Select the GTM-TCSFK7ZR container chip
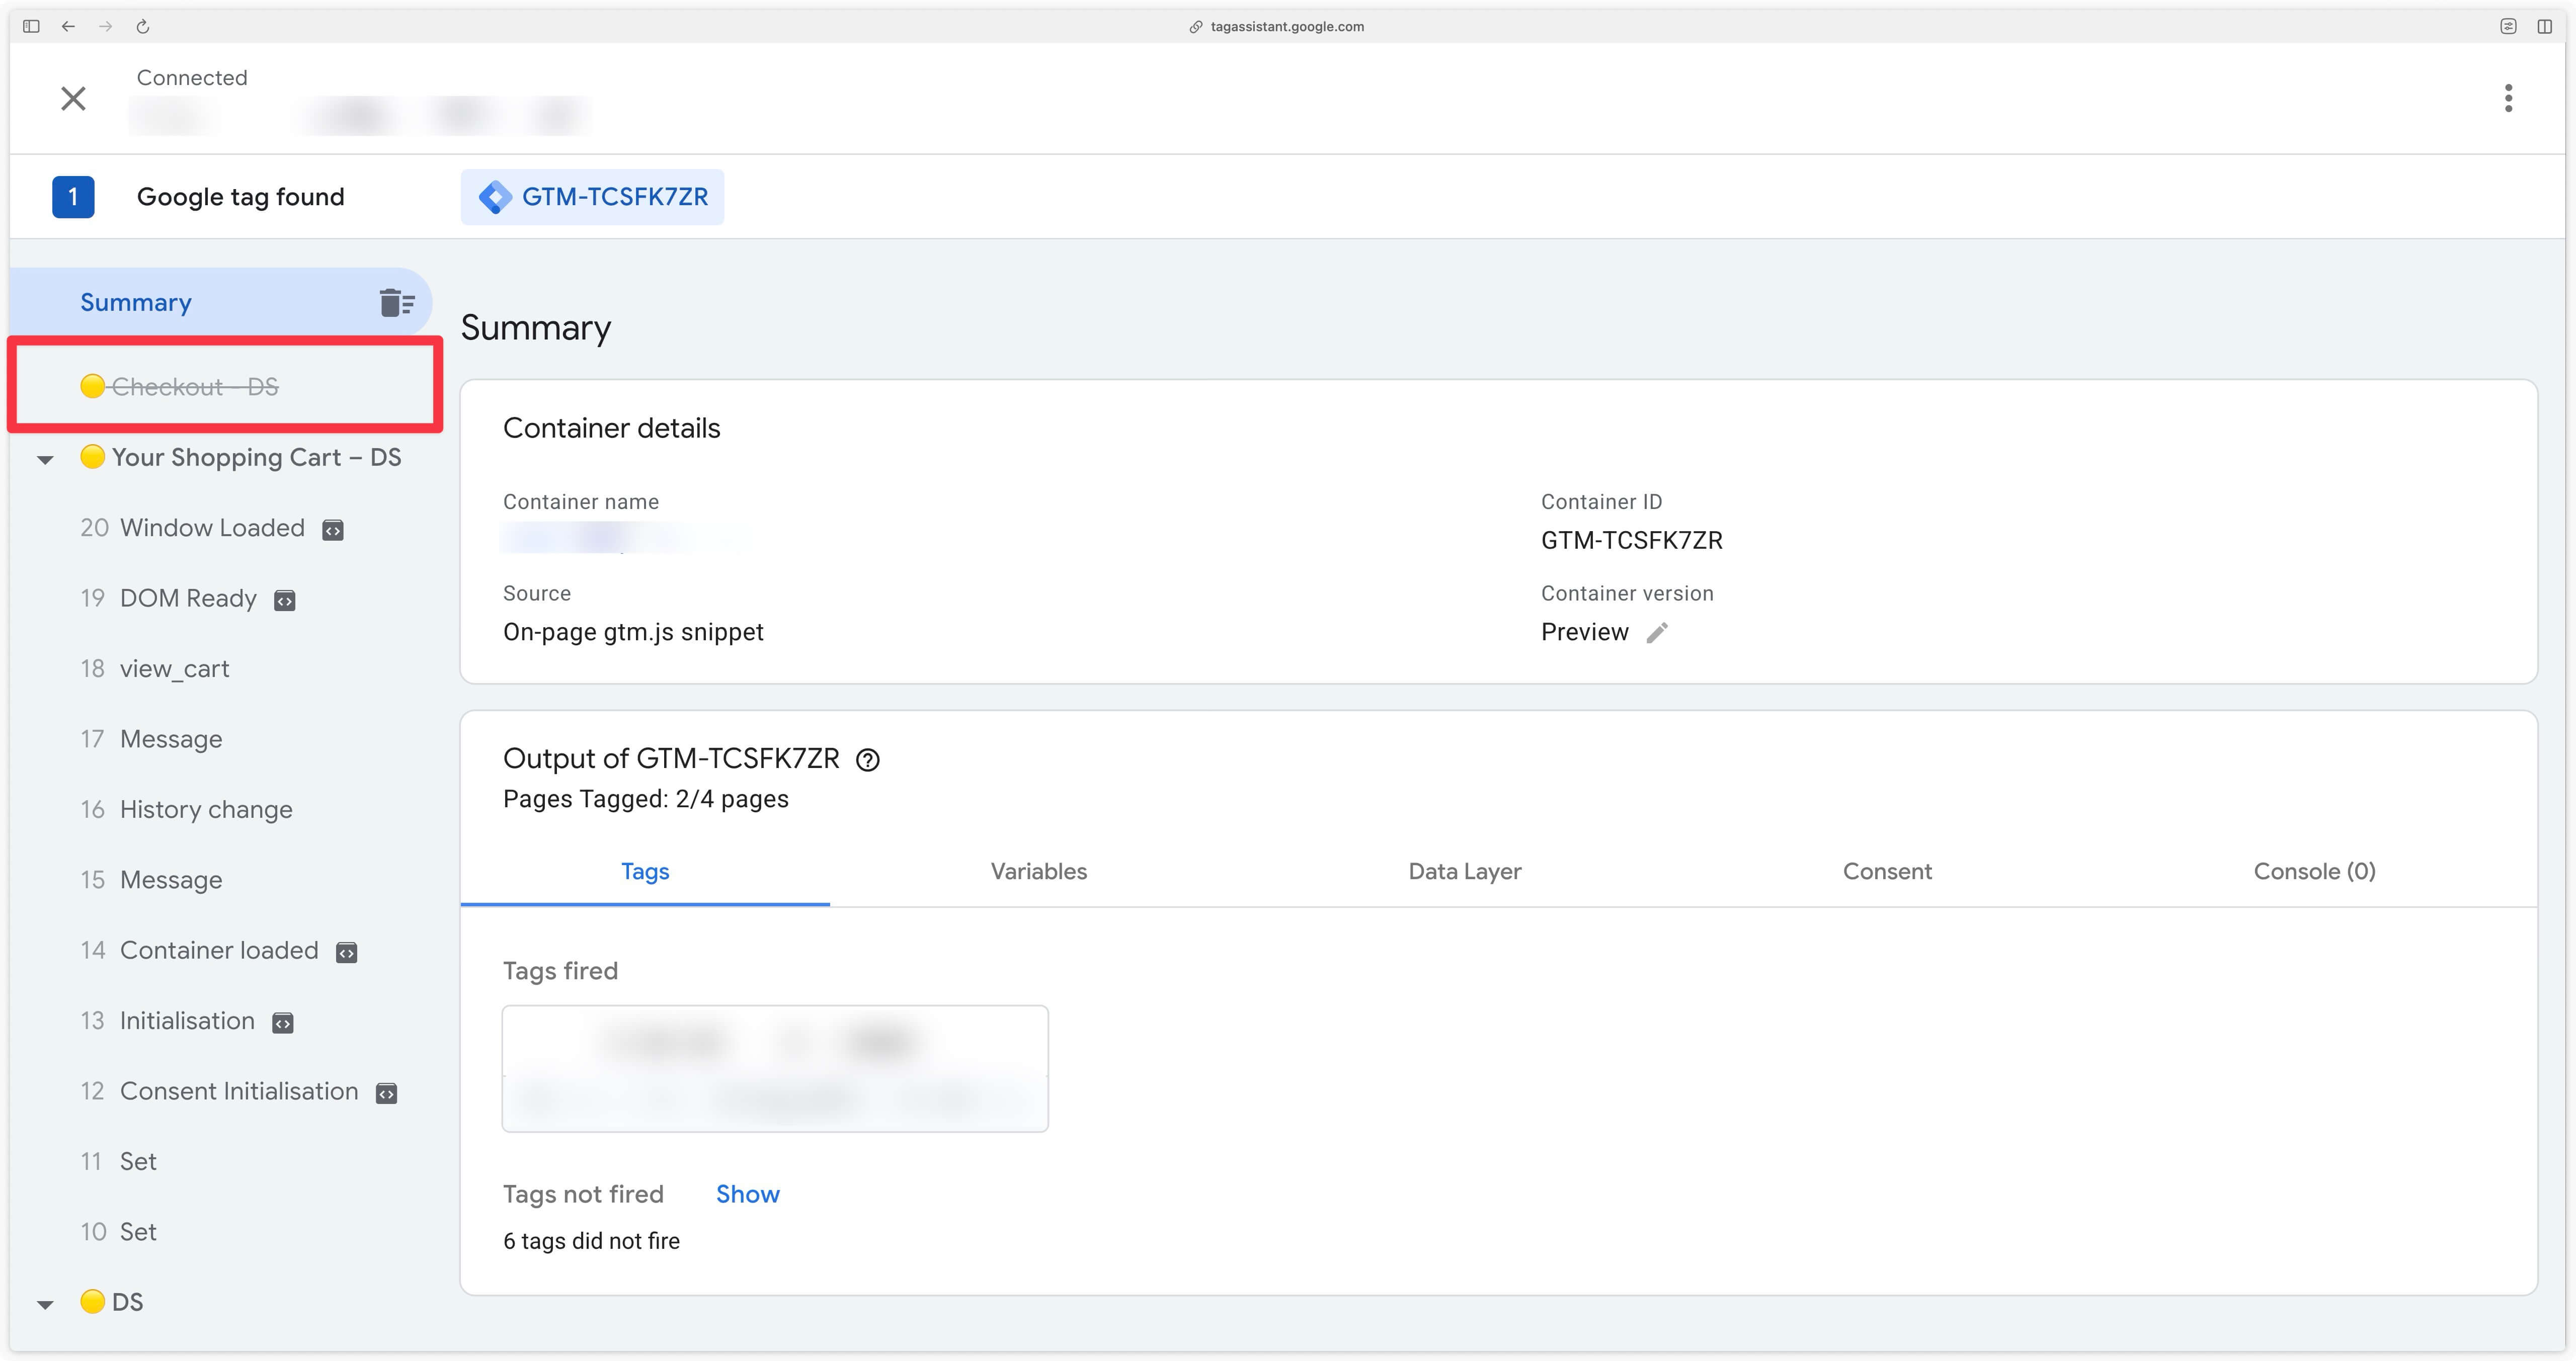Viewport: 2576px width, 1361px height. [x=592, y=197]
